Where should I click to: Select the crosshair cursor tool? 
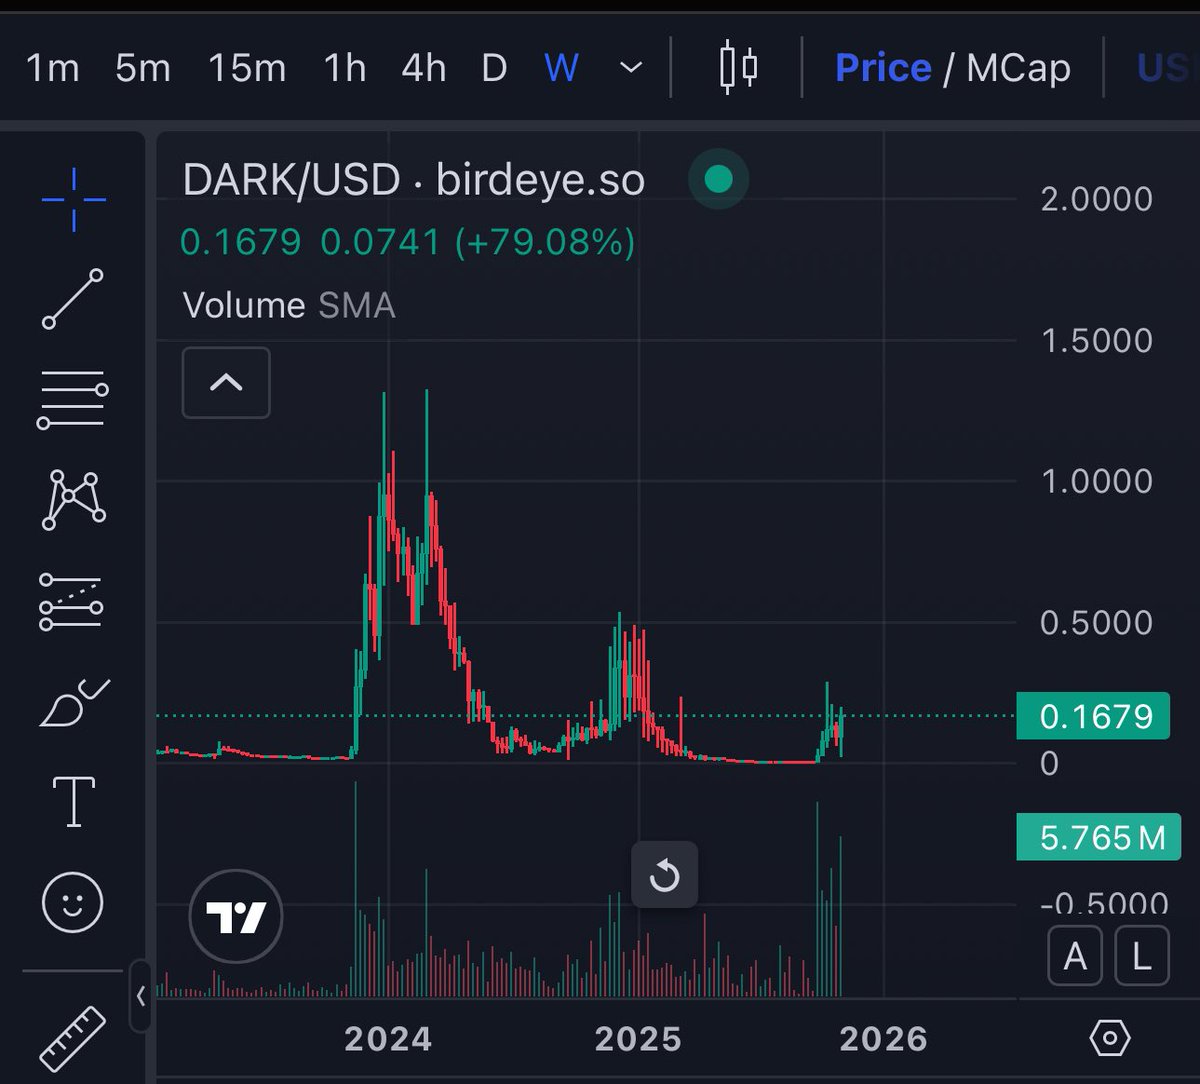[72, 200]
